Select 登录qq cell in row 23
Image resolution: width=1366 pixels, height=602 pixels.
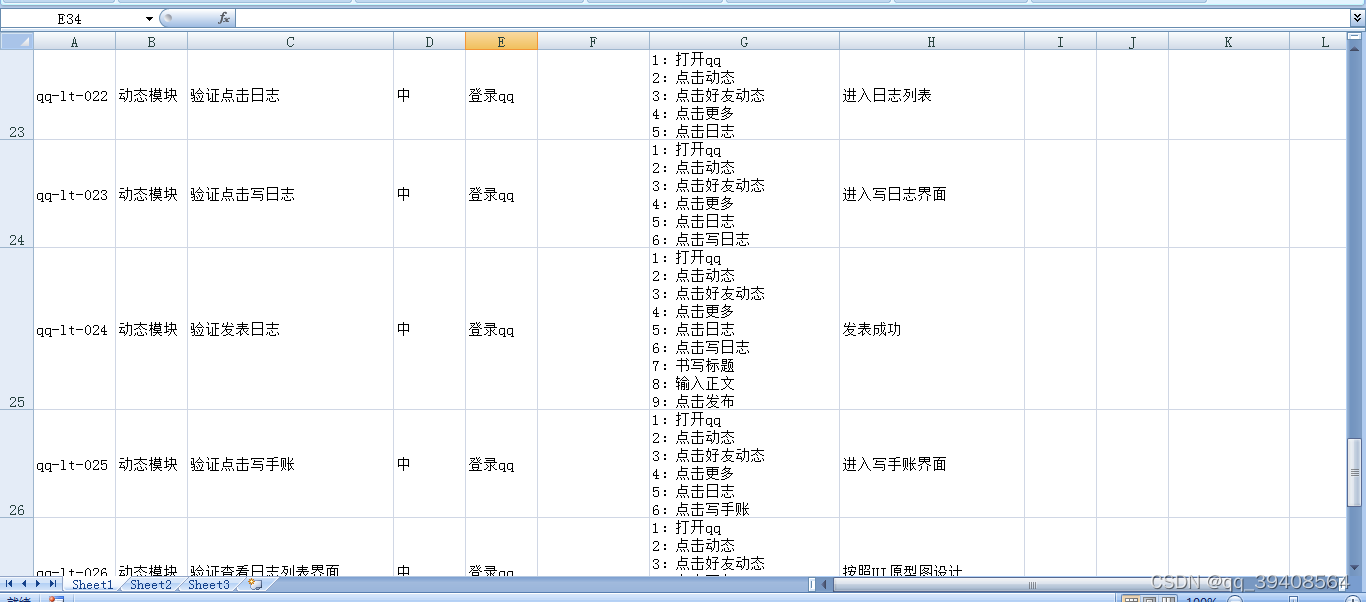[x=501, y=95]
